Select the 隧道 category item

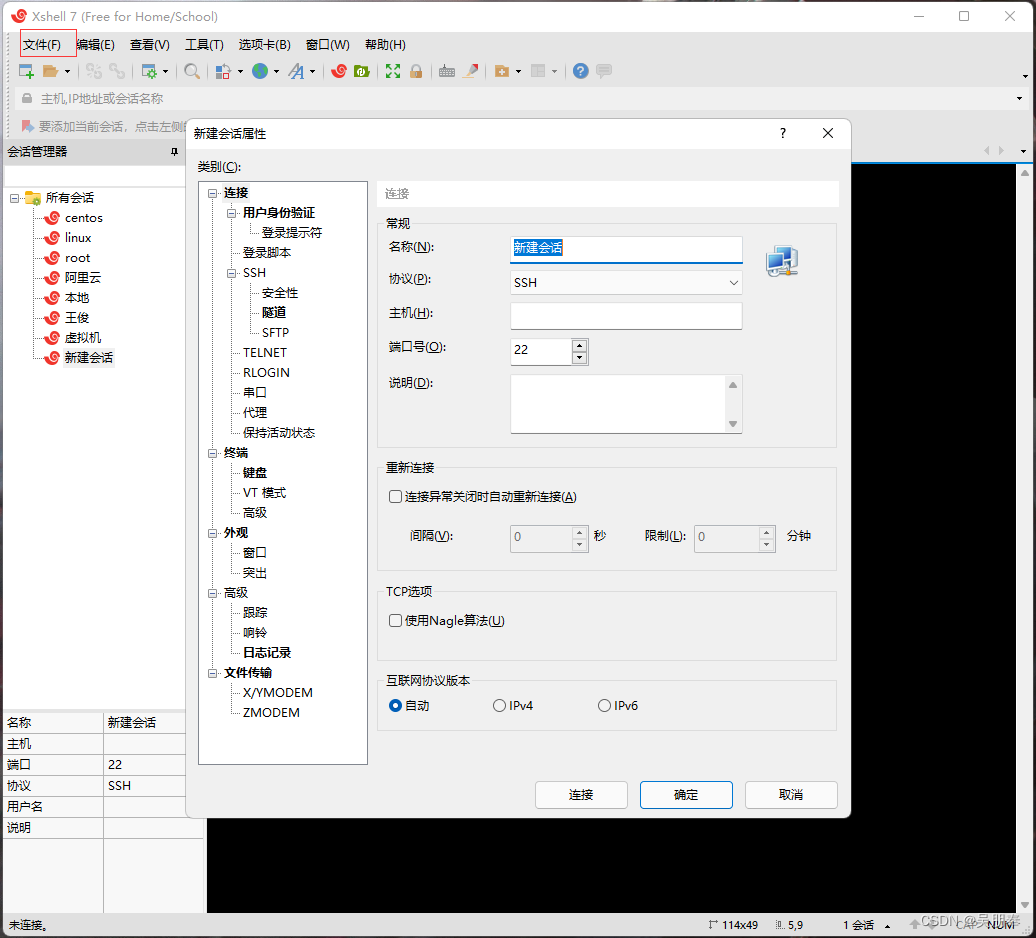pyautogui.click(x=274, y=312)
